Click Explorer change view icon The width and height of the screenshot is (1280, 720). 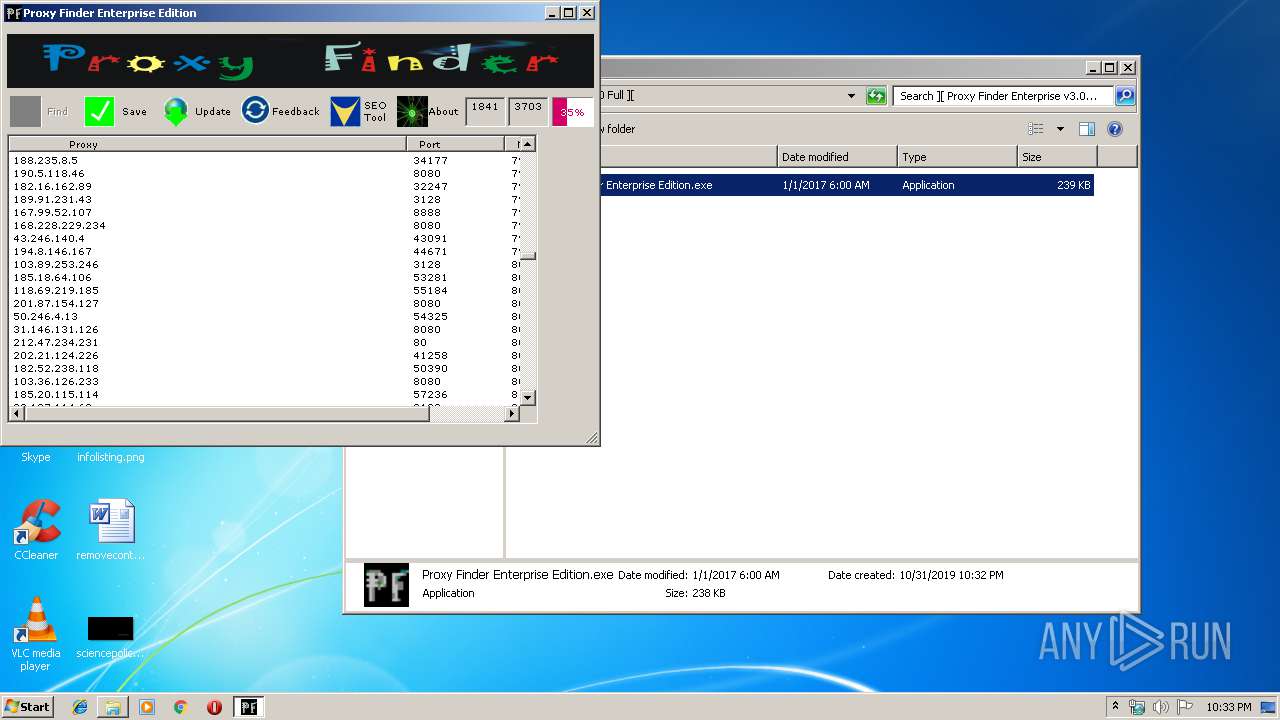[x=1036, y=129]
